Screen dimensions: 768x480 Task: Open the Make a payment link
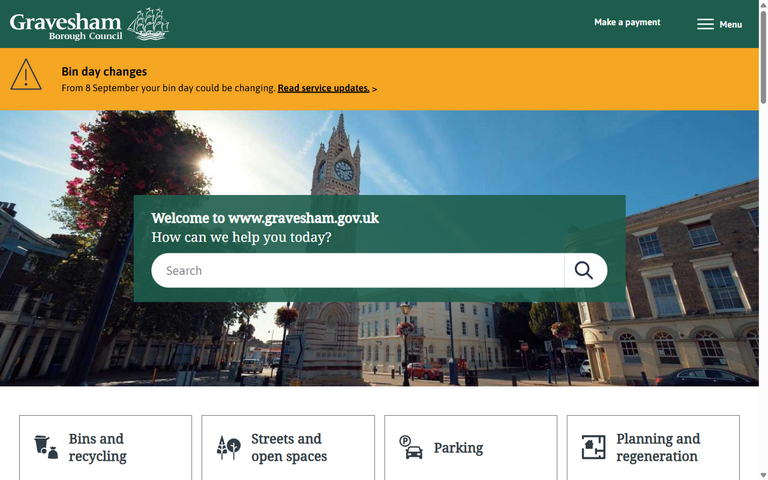tap(627, 22)
